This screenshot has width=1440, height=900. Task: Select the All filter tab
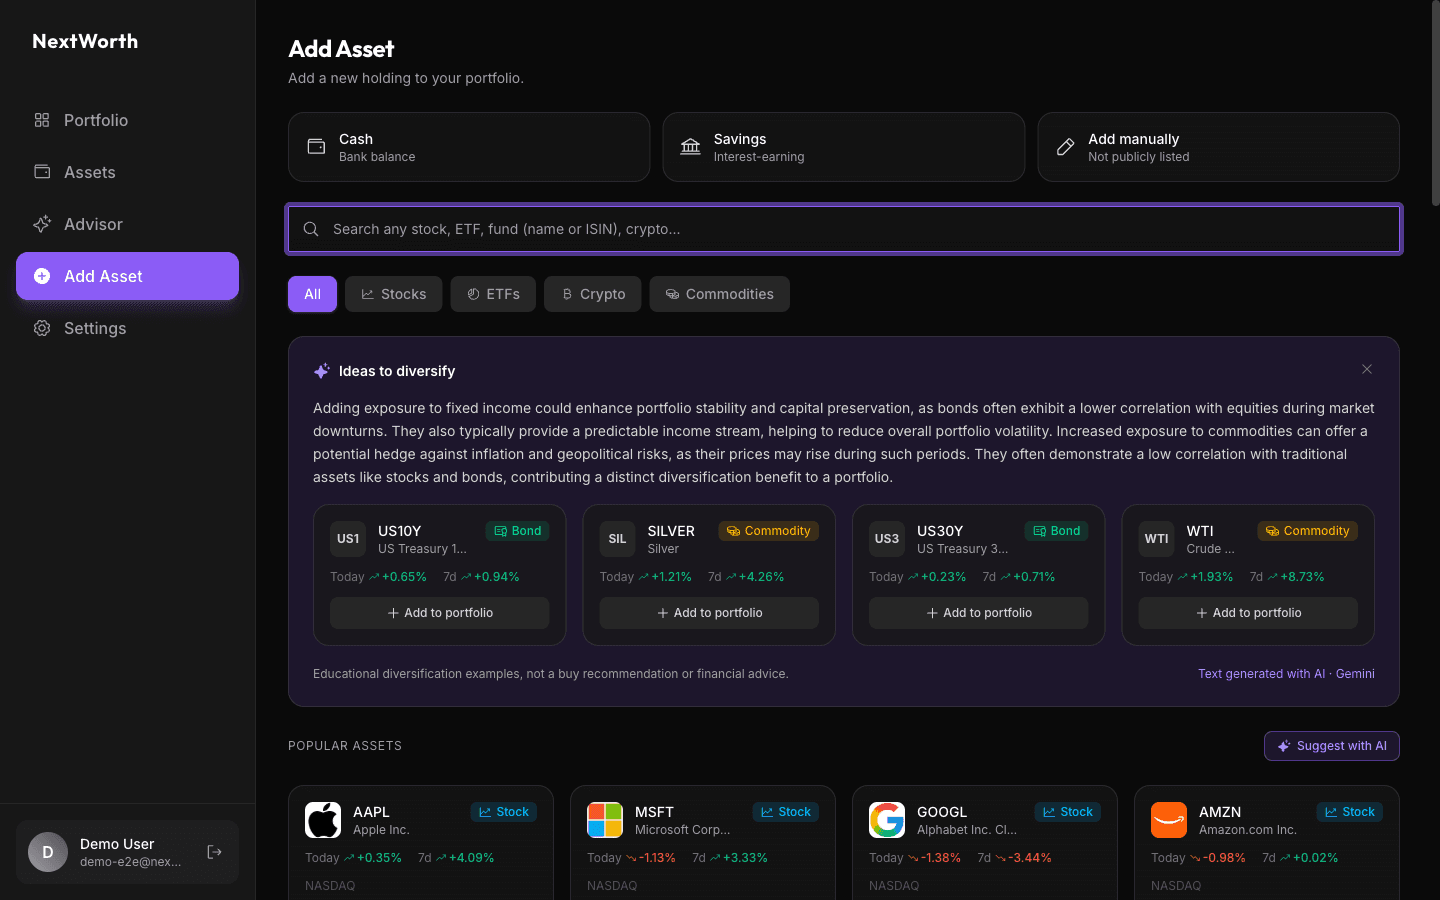click(312, 294)
